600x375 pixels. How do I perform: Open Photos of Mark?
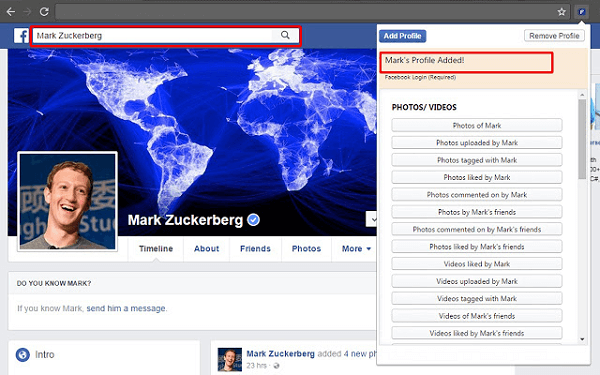477,126
